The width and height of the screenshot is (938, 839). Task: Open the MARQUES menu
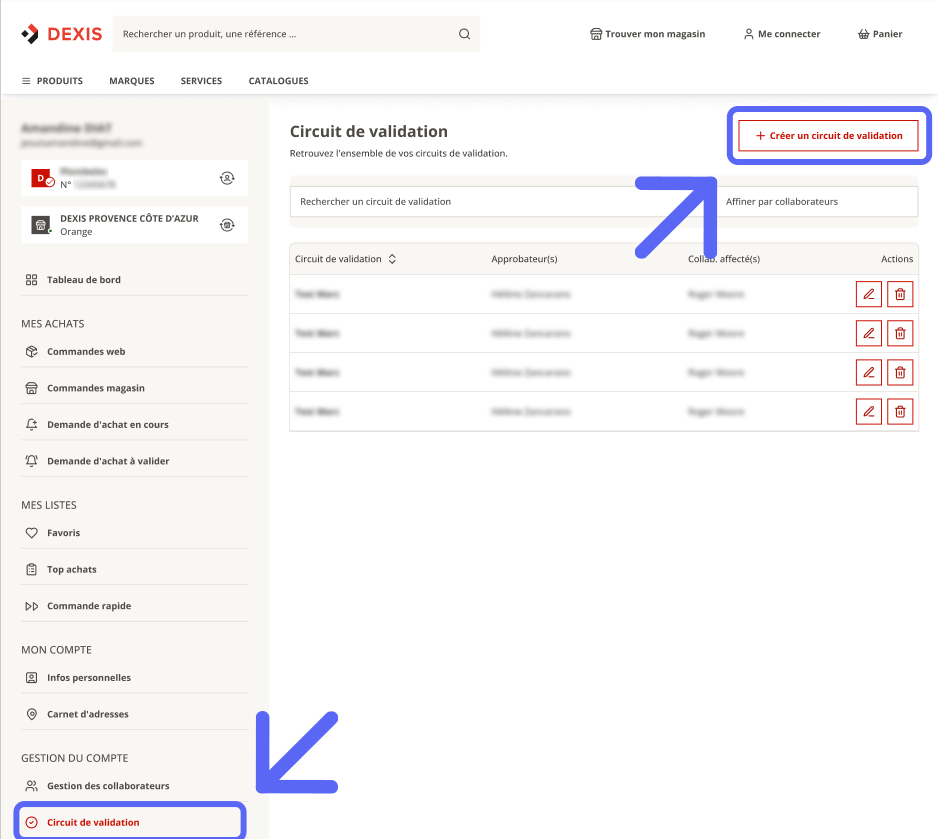(132, 81)
